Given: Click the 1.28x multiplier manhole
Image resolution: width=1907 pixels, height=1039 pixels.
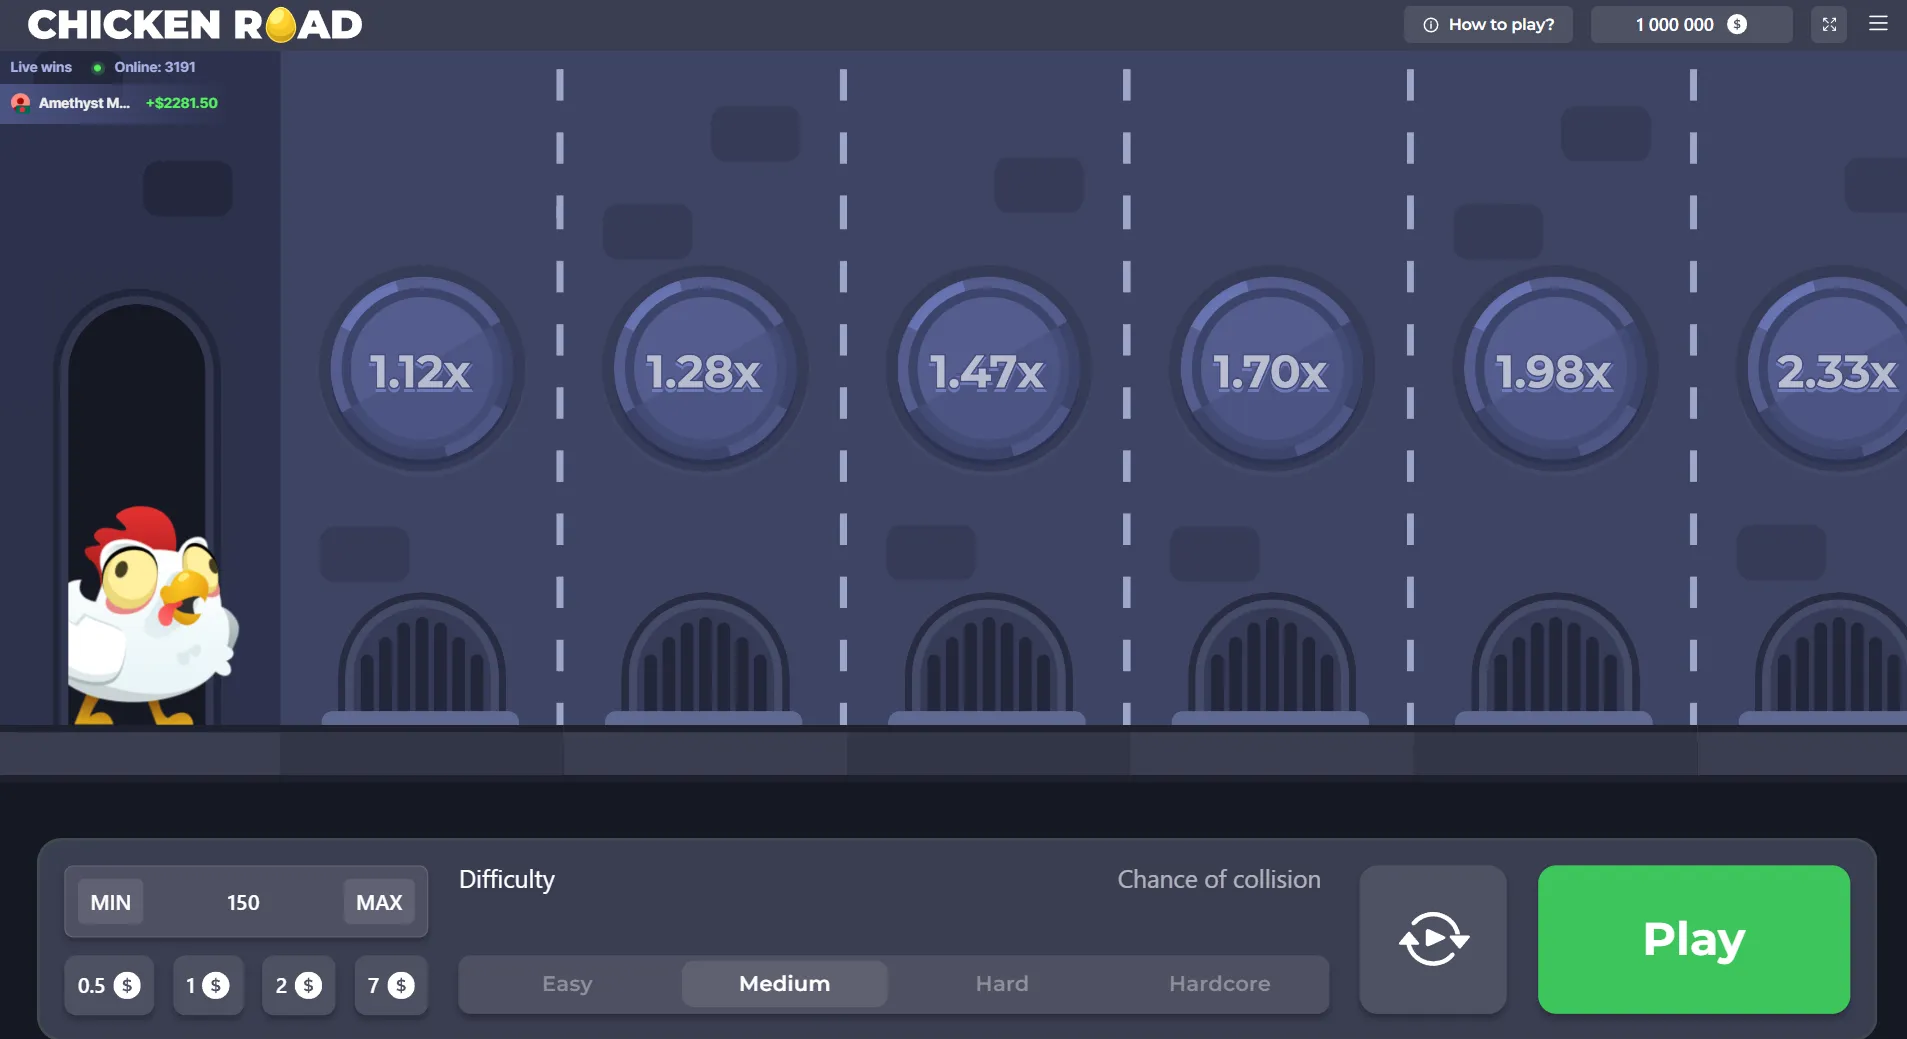Looking at the screenshot, I should 704,370.
